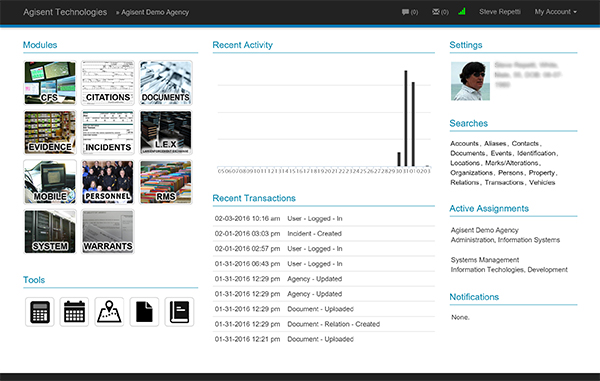Click the Recent Activity heading

[243, 45]
